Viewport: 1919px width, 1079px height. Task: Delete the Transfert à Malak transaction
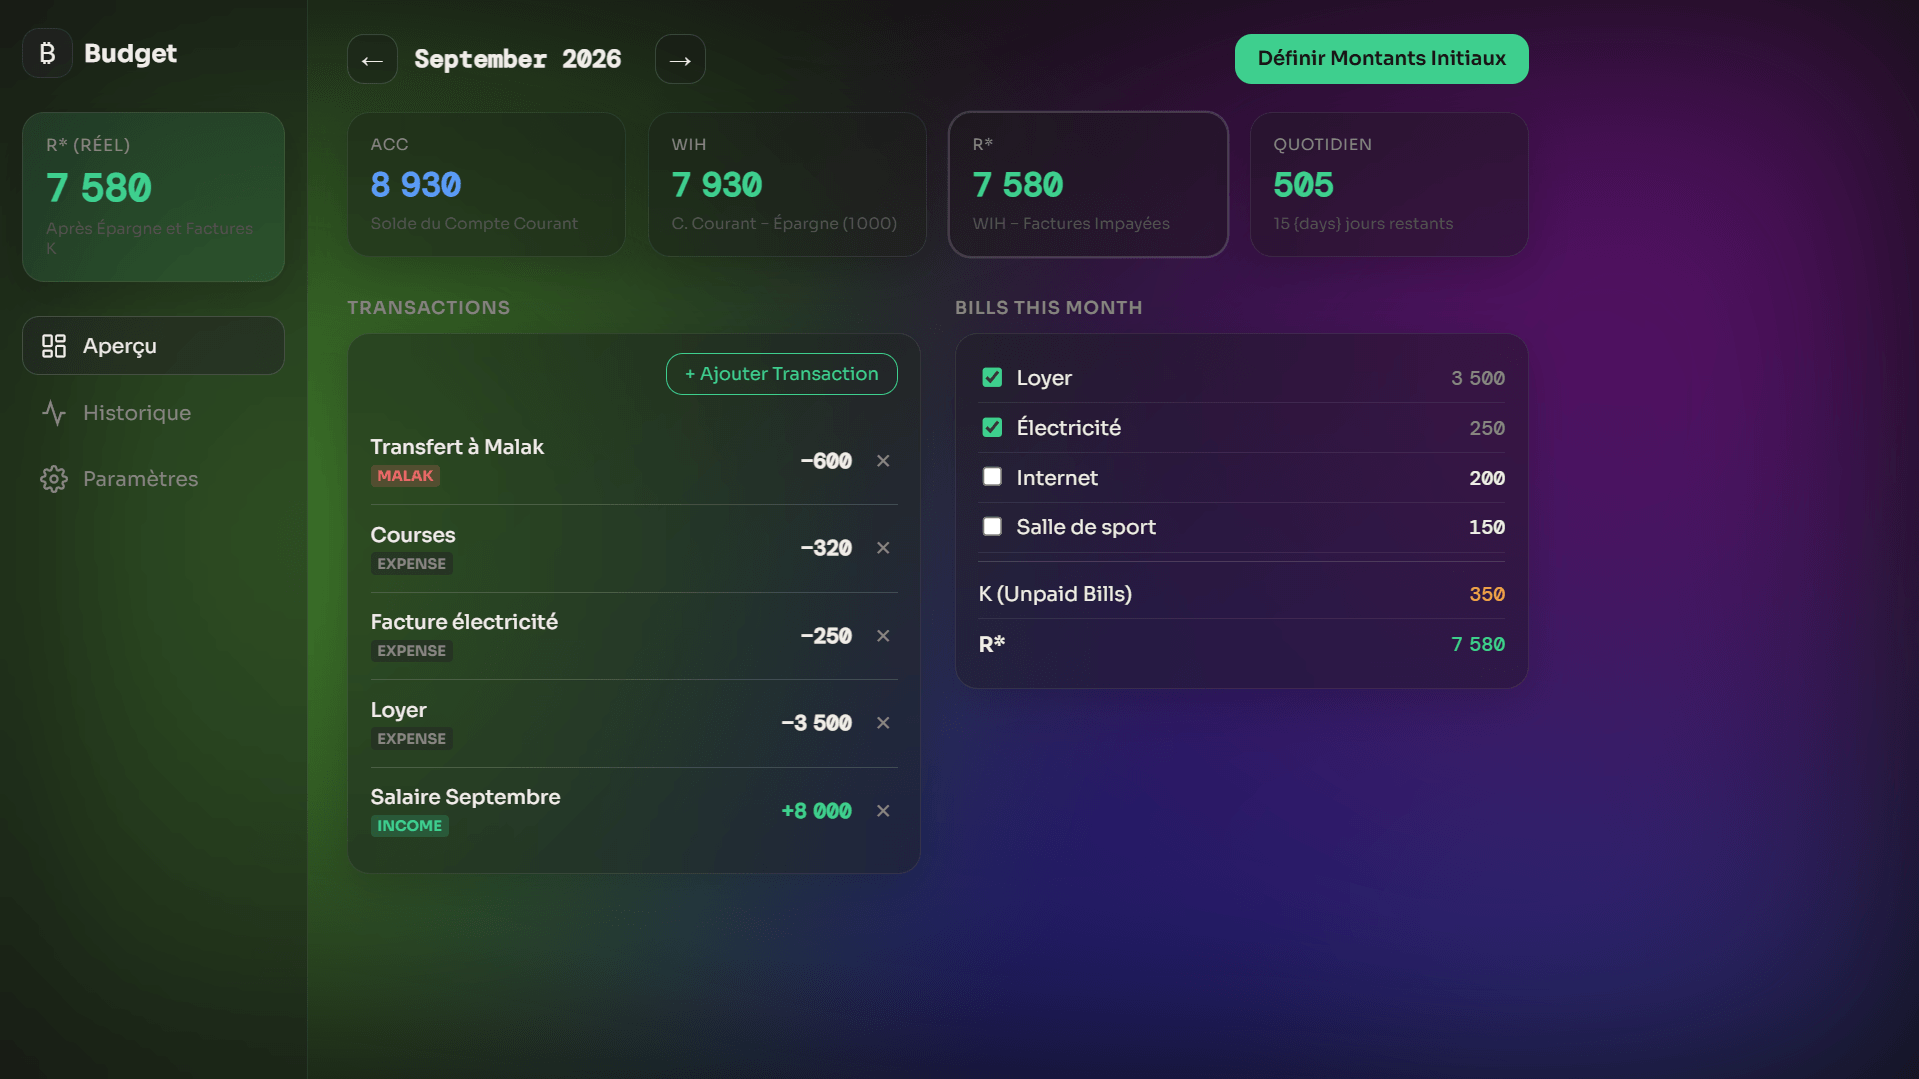(883, 461)
